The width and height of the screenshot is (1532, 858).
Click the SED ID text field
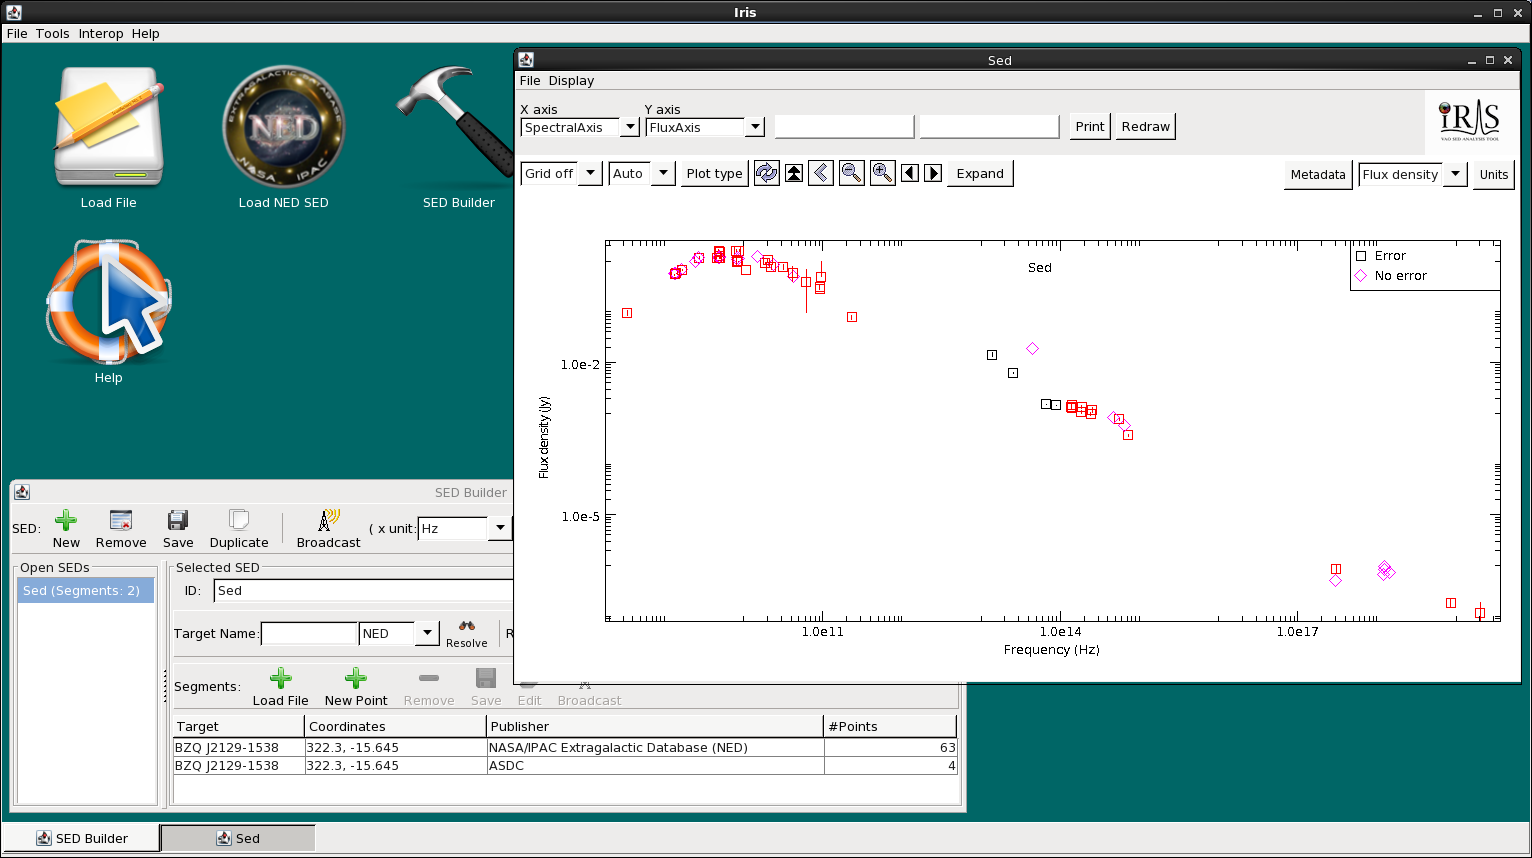click(x=364, y=590)
